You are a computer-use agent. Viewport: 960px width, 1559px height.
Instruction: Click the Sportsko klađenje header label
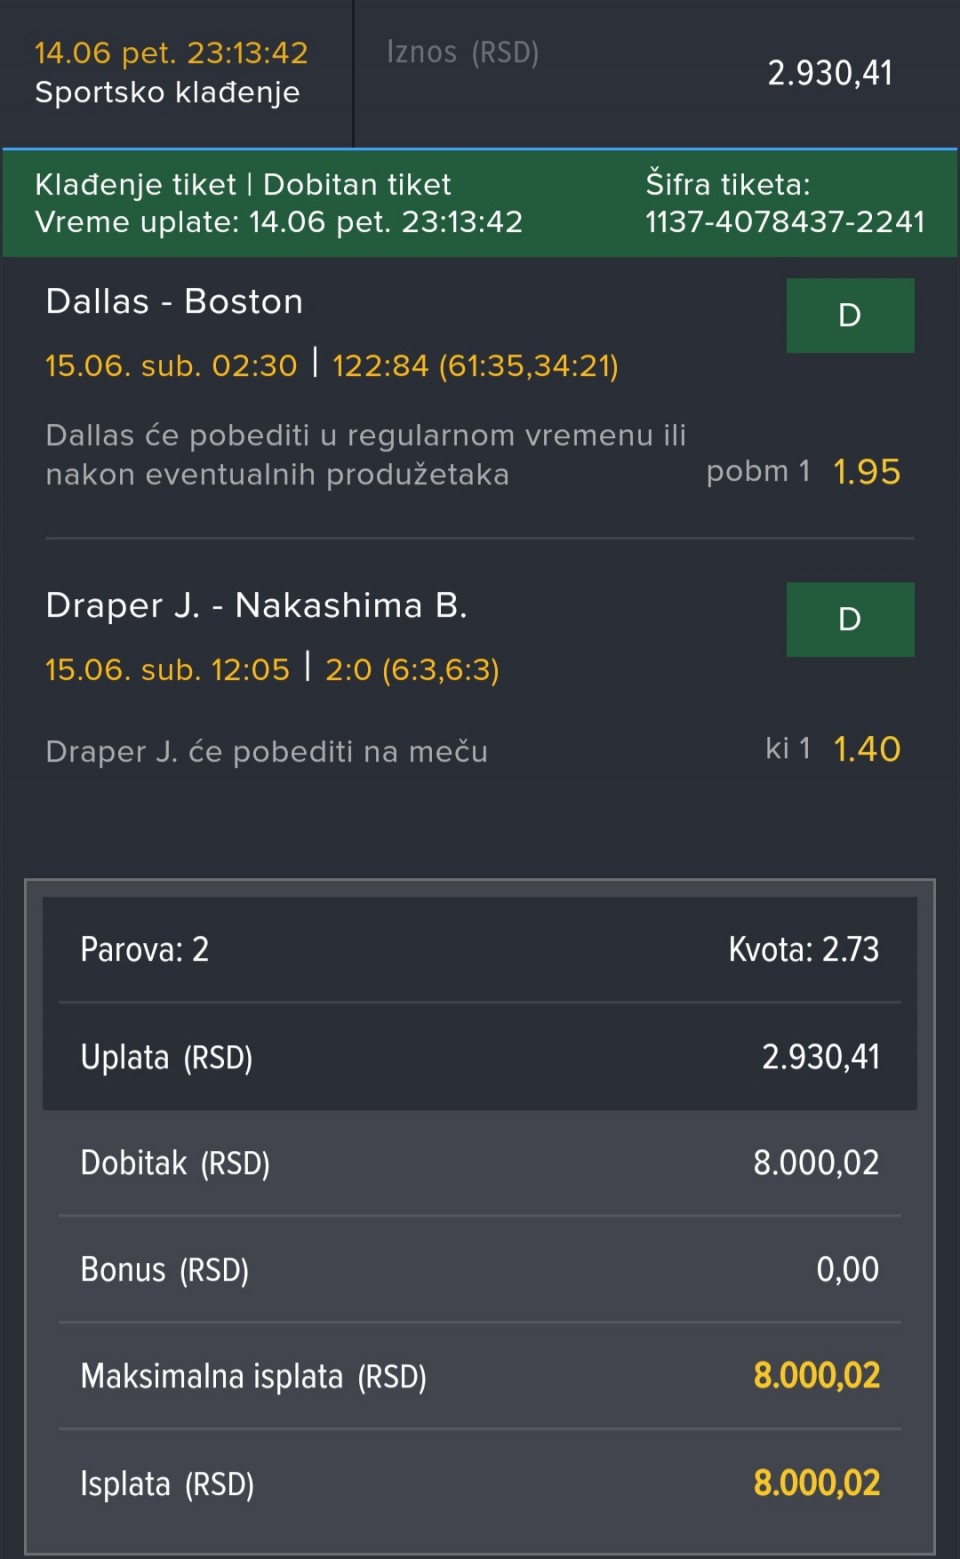point(167,93)
